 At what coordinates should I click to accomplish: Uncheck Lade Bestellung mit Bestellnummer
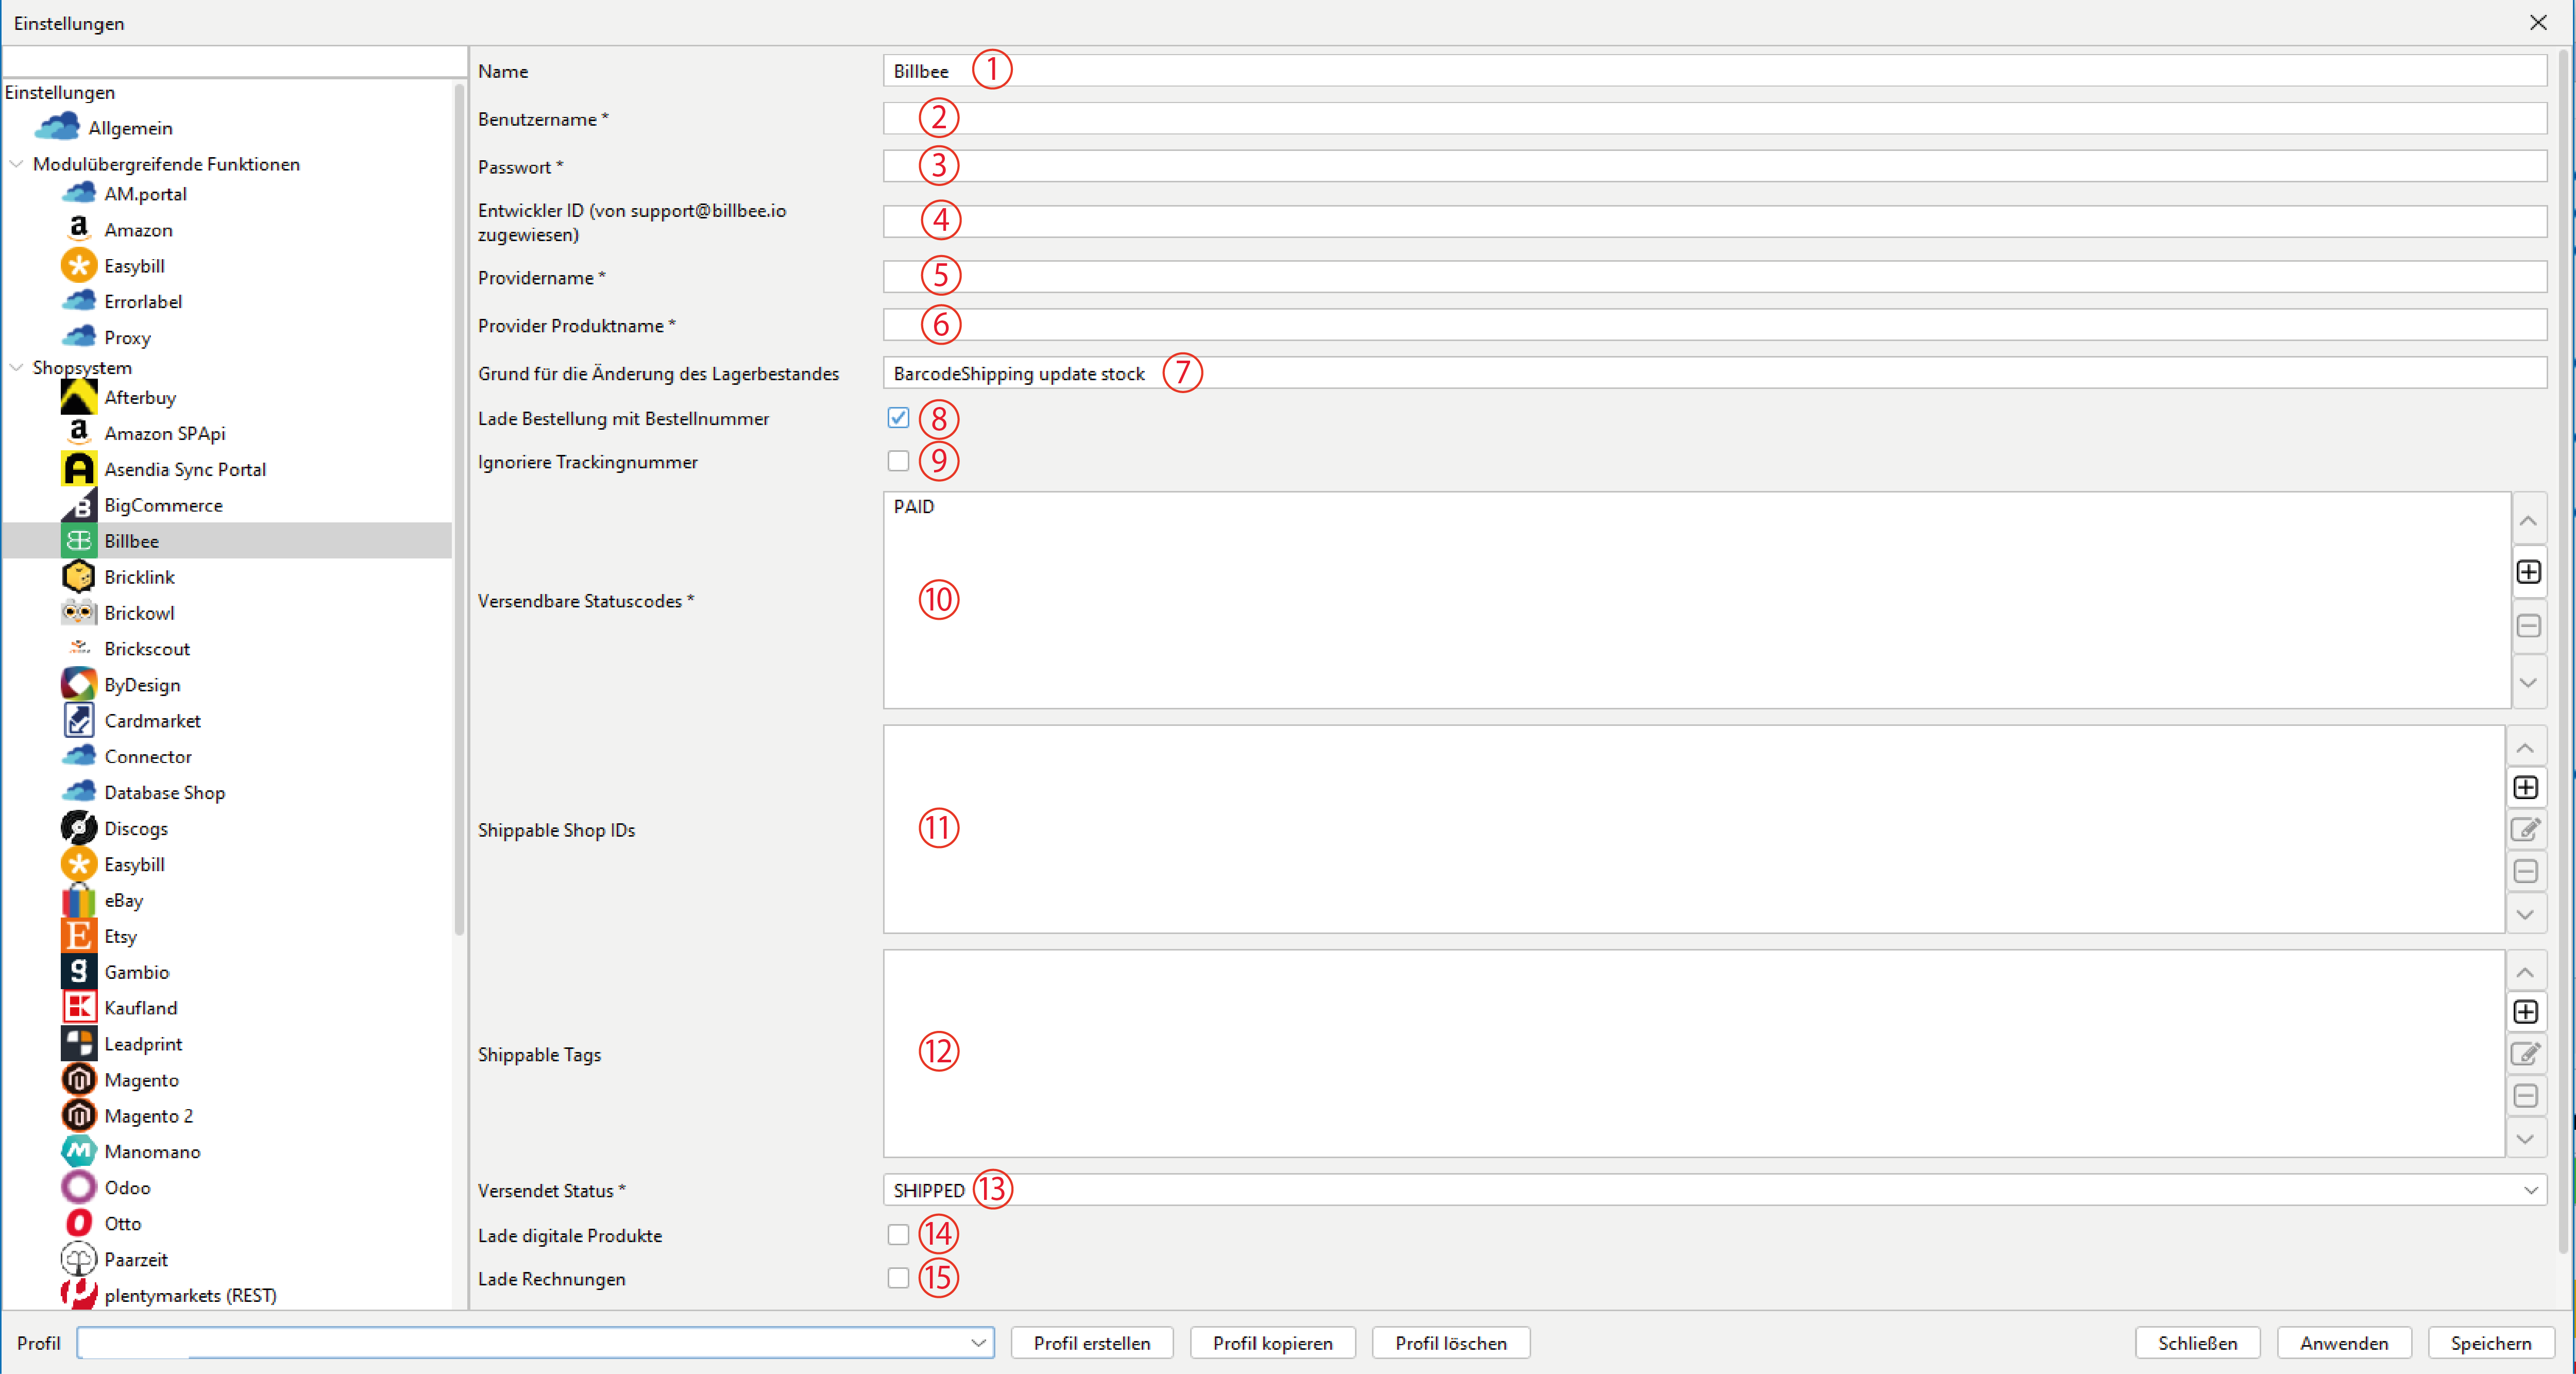(898, 418)
